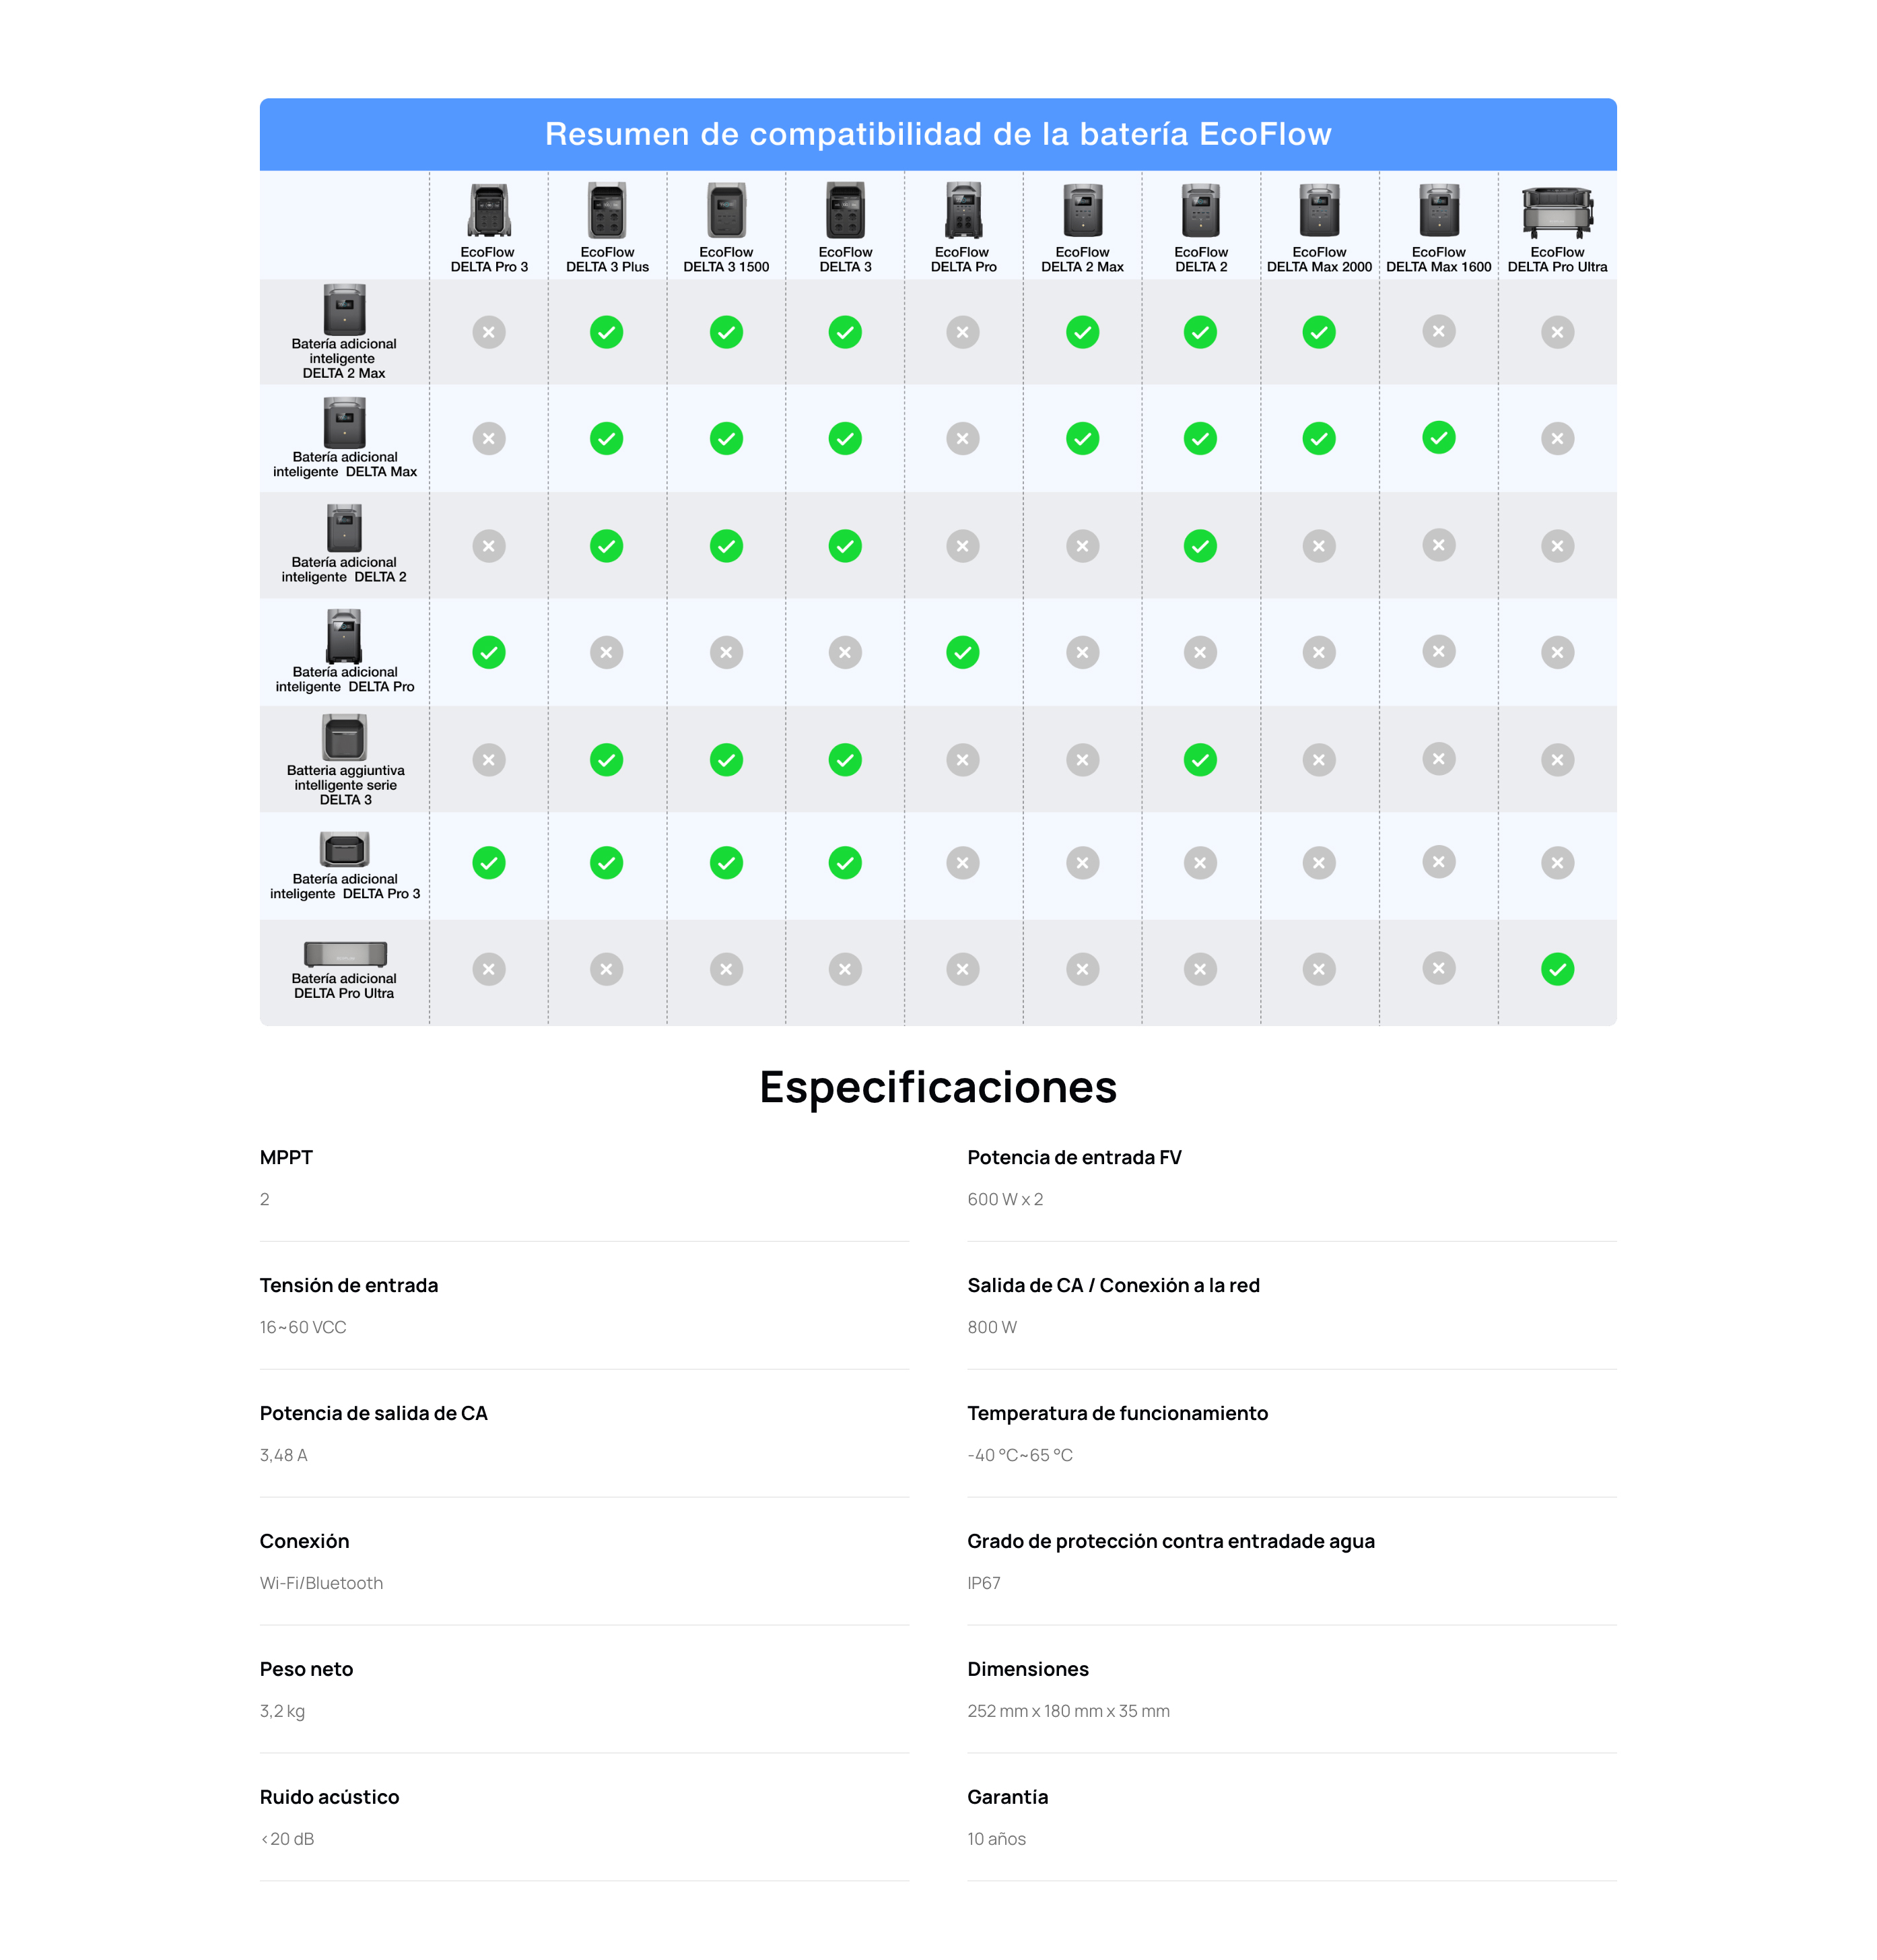This screenshot has height=1960, width=1877.
Task: Click the EcoFlow DELTA Pro Ultra product image
Action: 1557,211
